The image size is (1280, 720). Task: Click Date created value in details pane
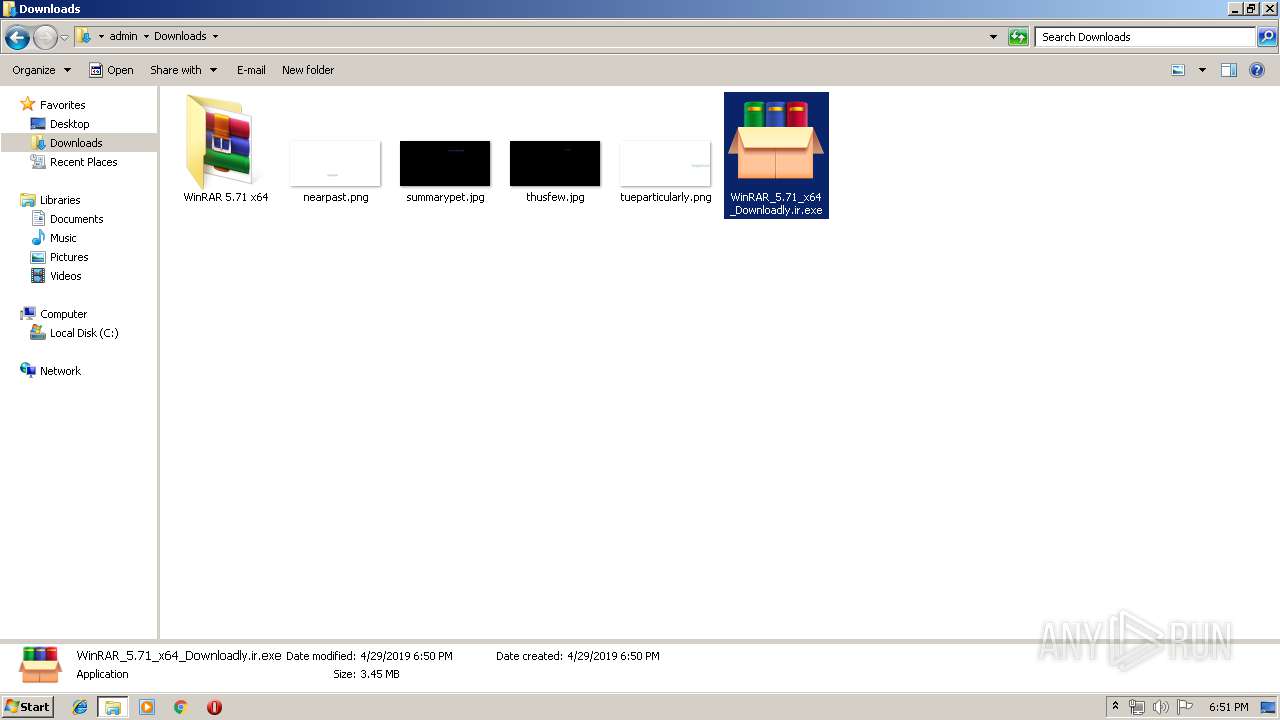point(613,656)
